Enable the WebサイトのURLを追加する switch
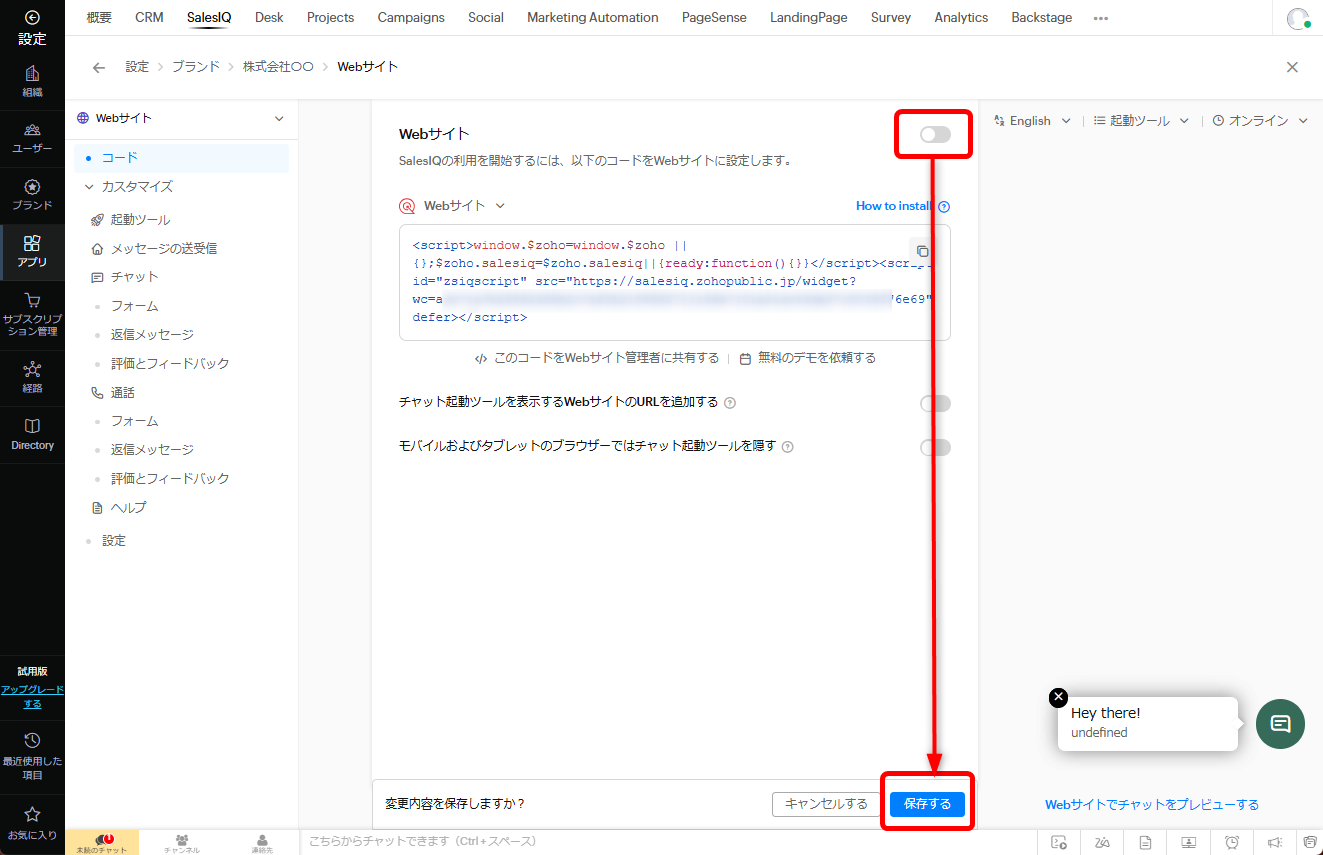 (x=935, y=403)
